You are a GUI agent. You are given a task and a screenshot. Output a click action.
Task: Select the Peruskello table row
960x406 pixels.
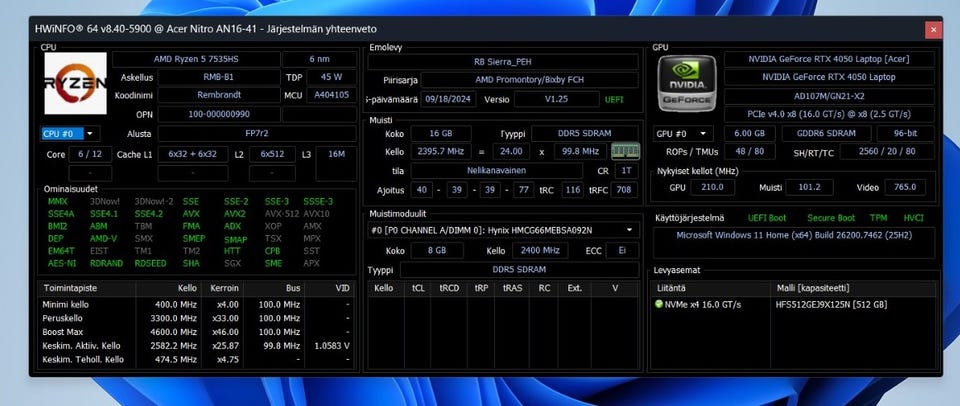[x=196, y=318]
